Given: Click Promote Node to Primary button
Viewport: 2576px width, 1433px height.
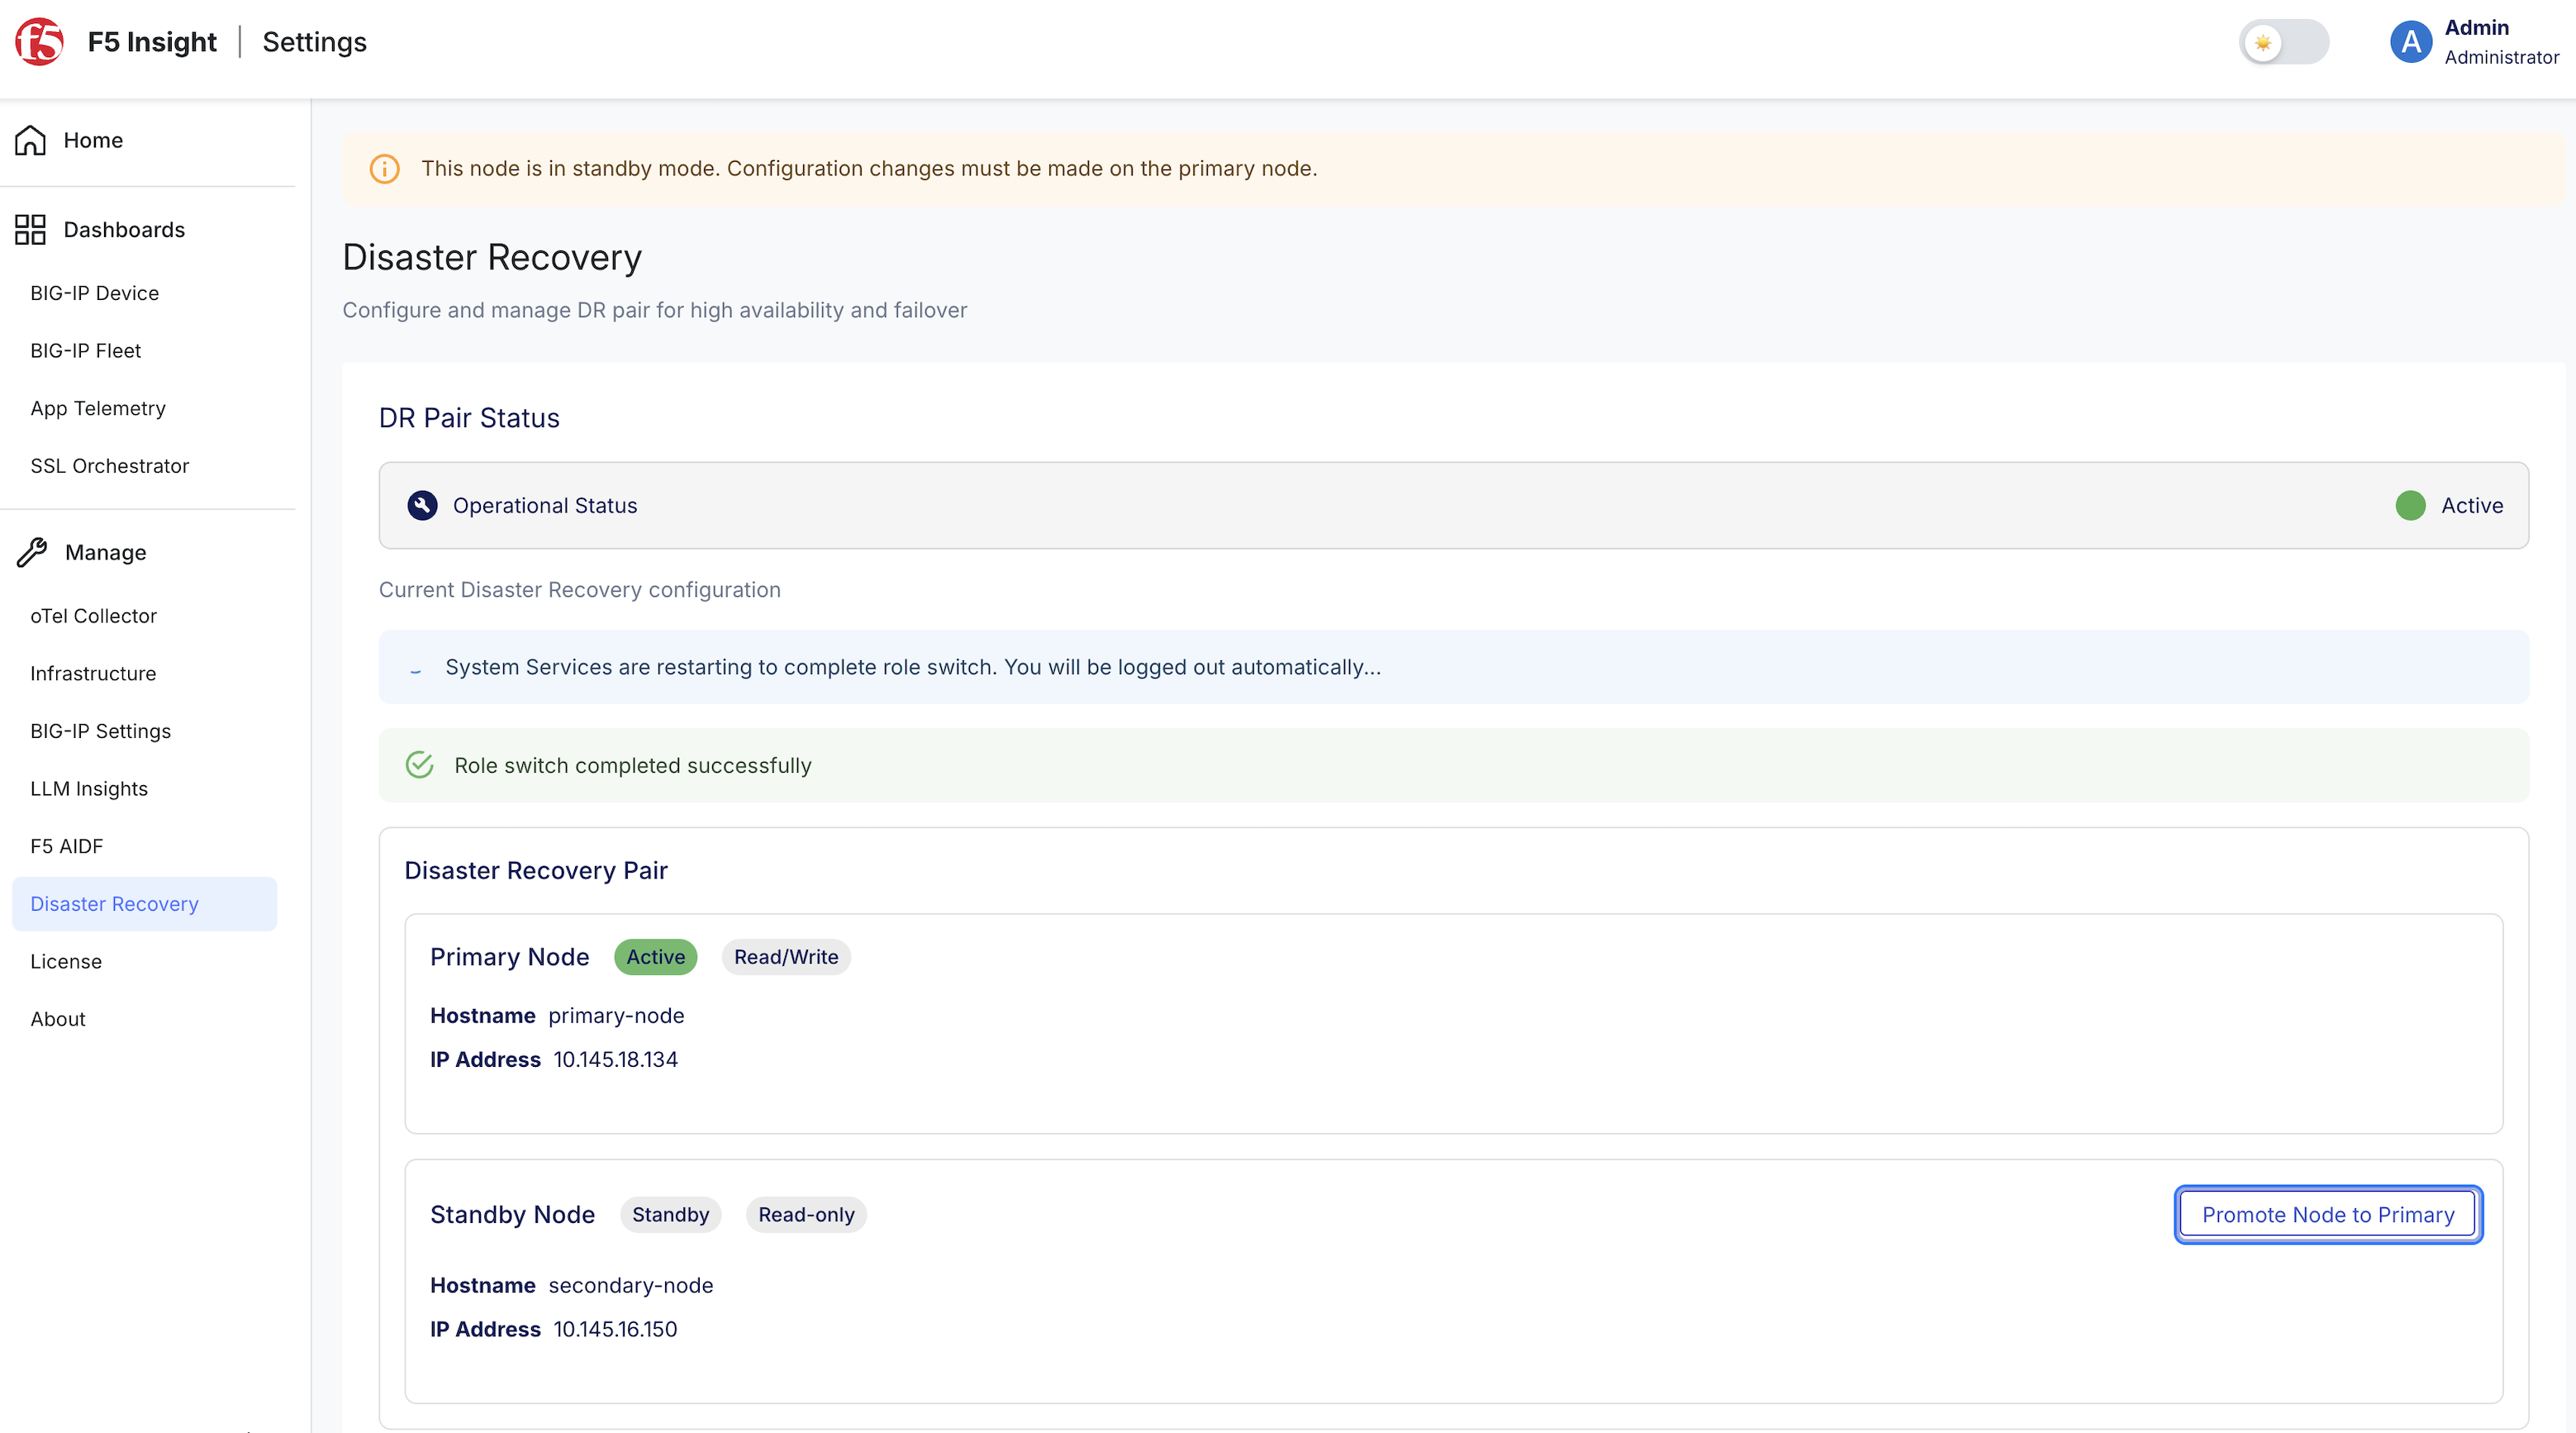Looking at the screenshot, I should coord(2328,1214).
